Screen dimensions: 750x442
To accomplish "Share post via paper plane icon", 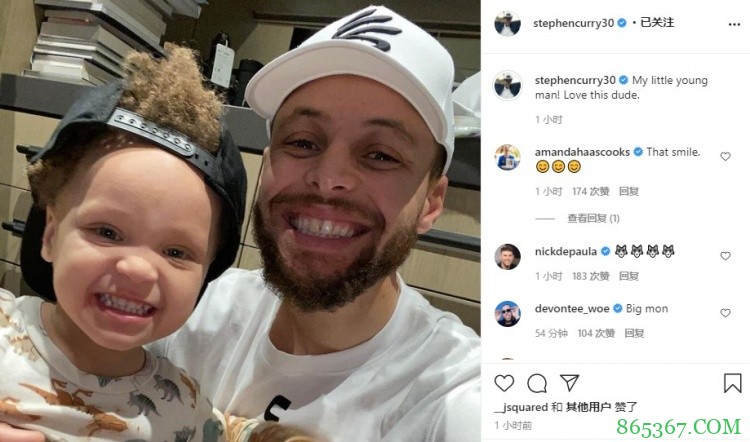I will click(570, 383).
